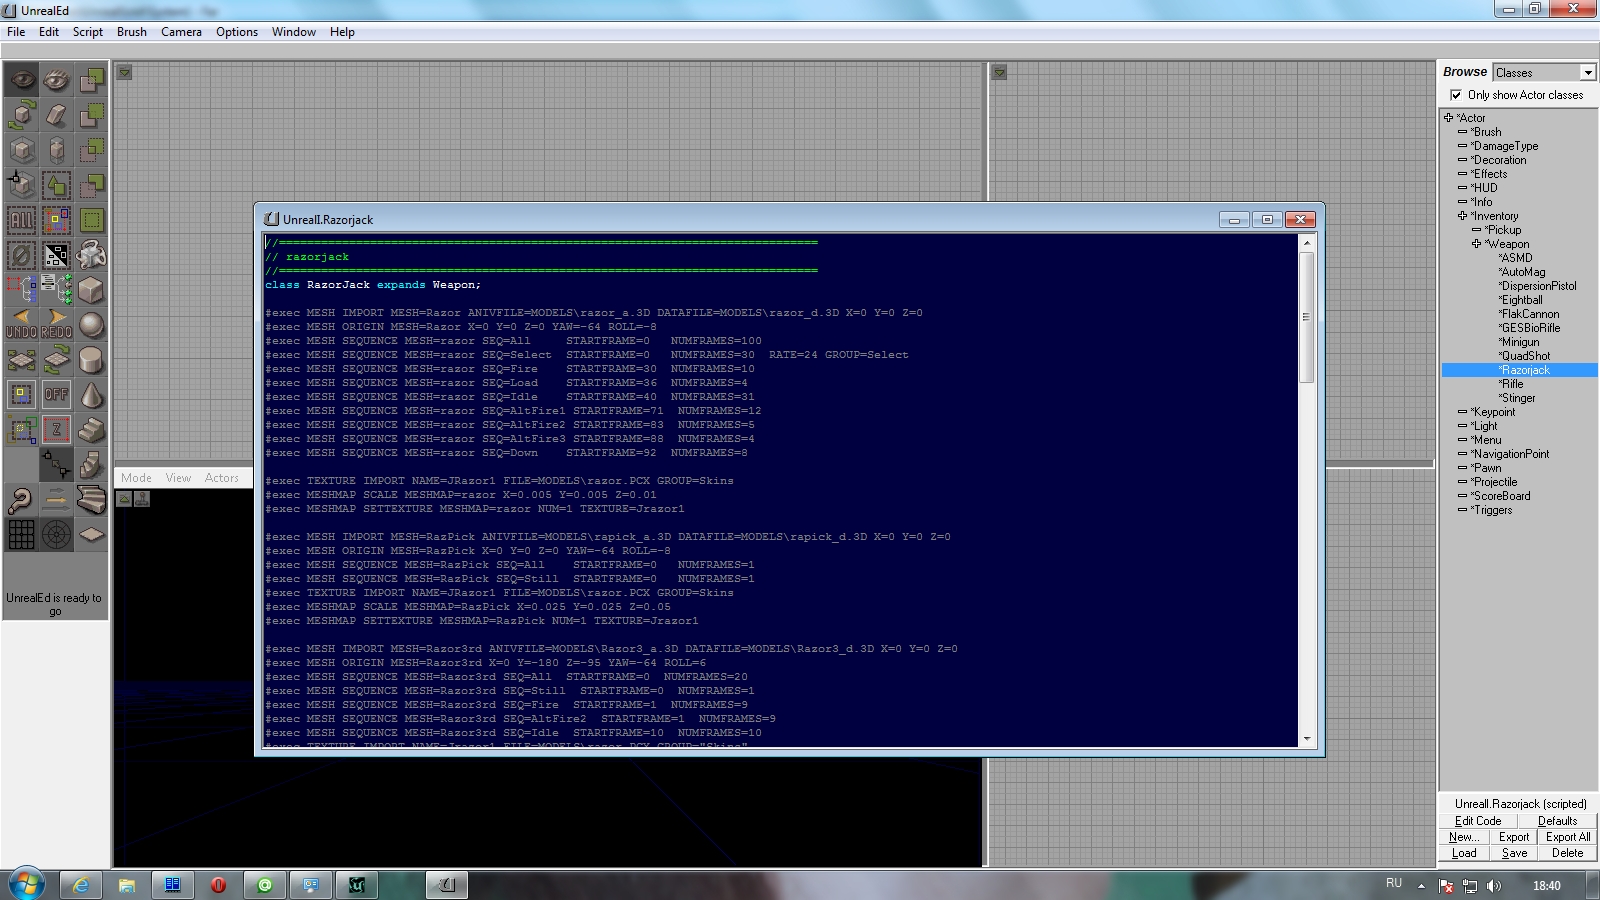
Task: Click the Select All button
Action: point(22,220)
